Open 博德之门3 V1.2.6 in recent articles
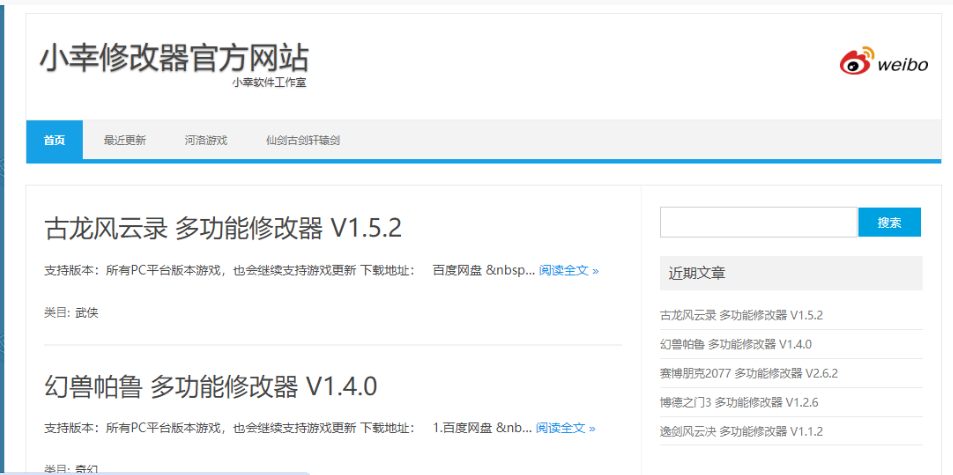 [740, 402]
